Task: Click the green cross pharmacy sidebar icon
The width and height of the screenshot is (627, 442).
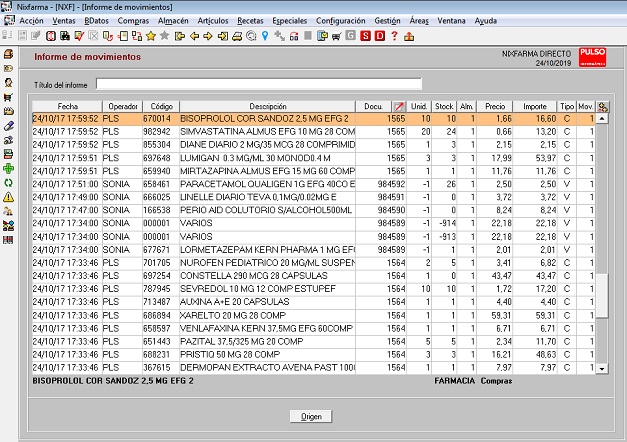Action: click(x=8, y=168)
